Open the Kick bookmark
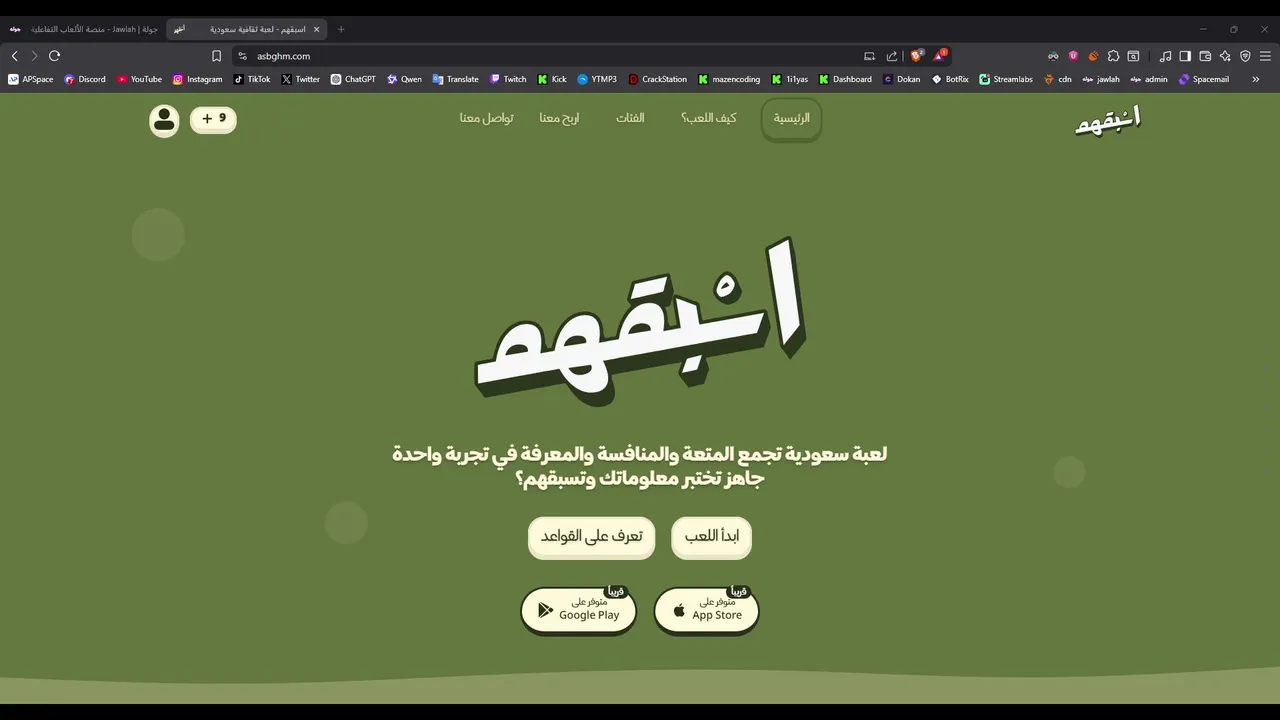 click(552, 79)
